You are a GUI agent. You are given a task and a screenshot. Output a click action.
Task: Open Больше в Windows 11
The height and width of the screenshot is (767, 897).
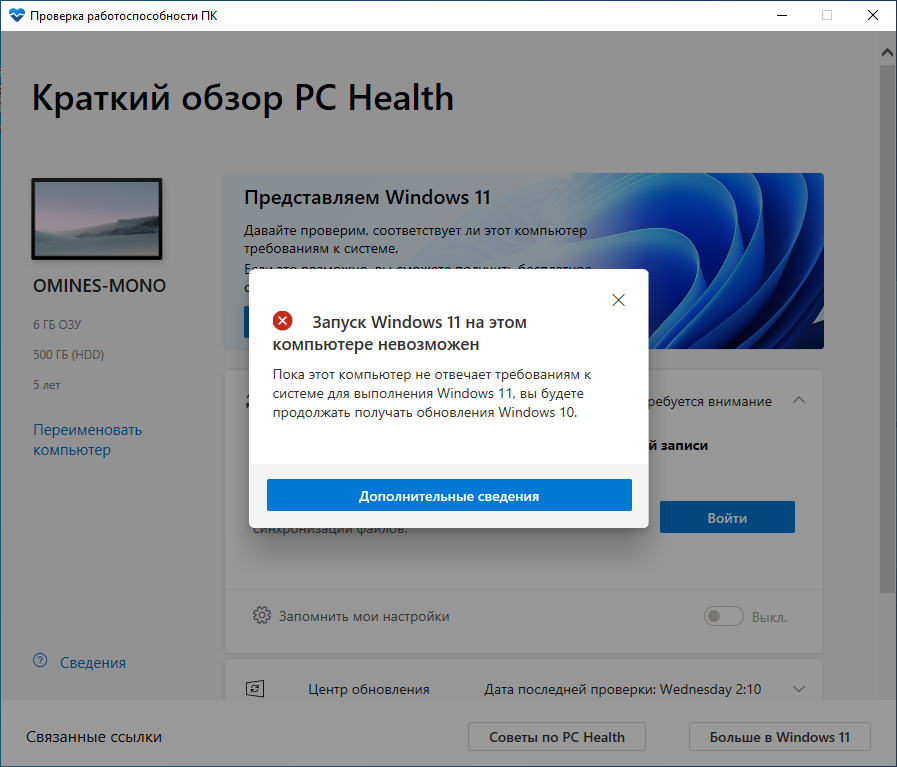780,737
